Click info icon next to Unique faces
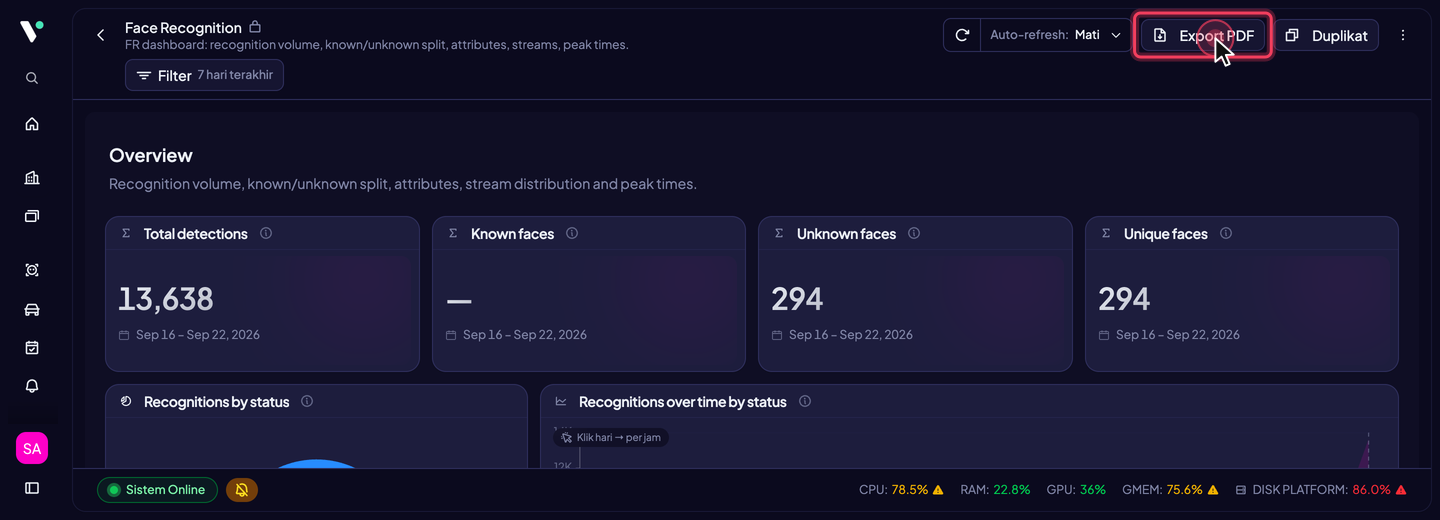The width and height of the screenshot is (1440, 520). pyautogui.click(x=1226, y=233)
